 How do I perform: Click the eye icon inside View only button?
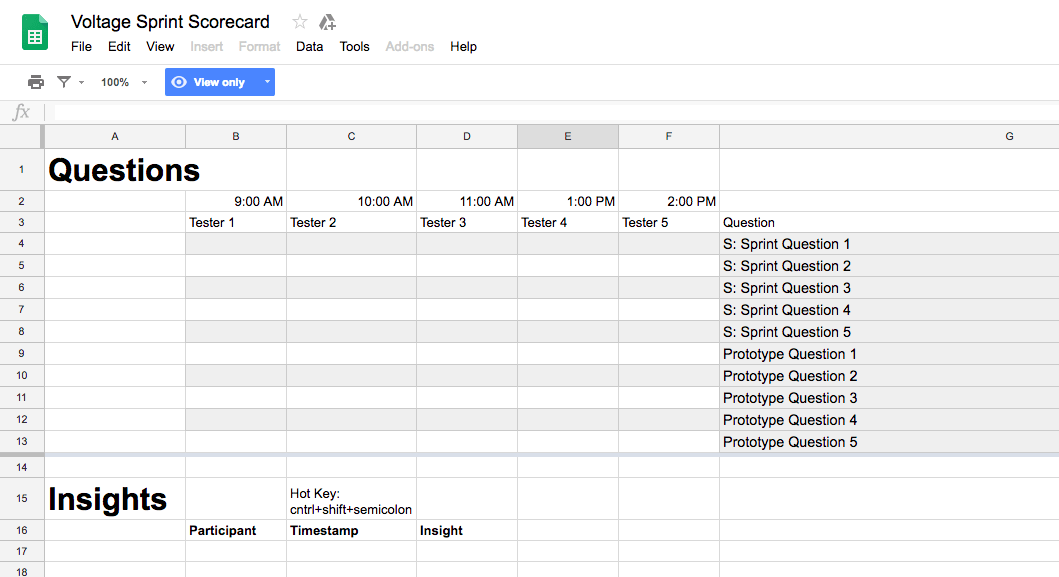point(181,82)
